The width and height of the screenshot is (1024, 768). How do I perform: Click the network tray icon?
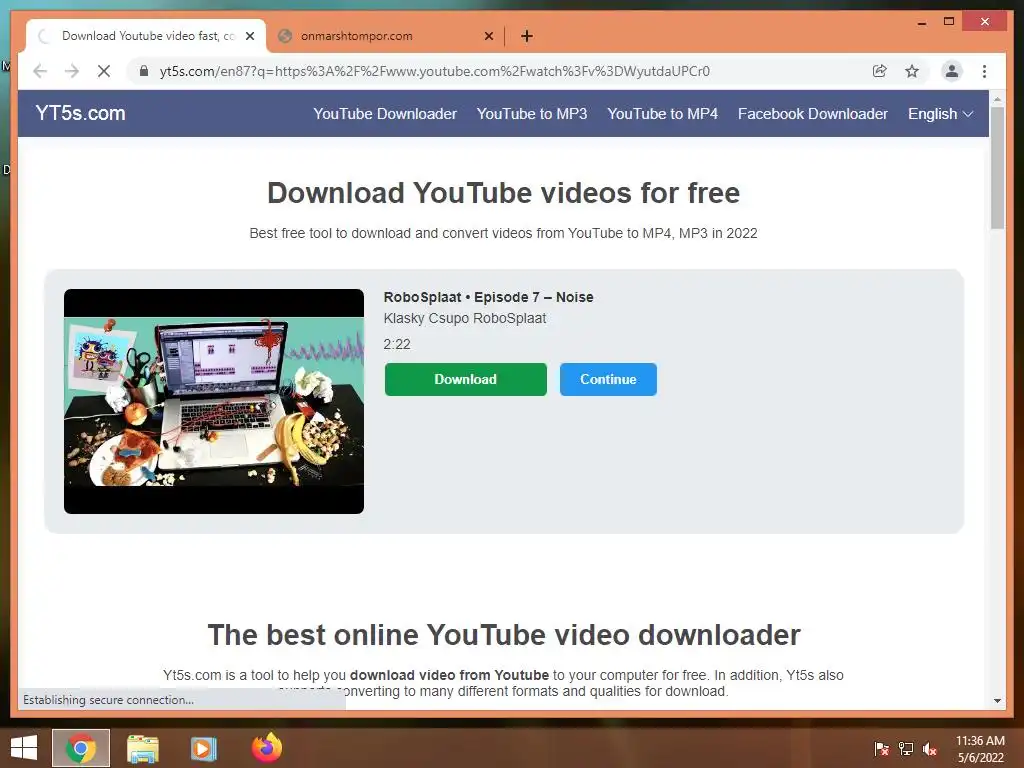[906, 749]
